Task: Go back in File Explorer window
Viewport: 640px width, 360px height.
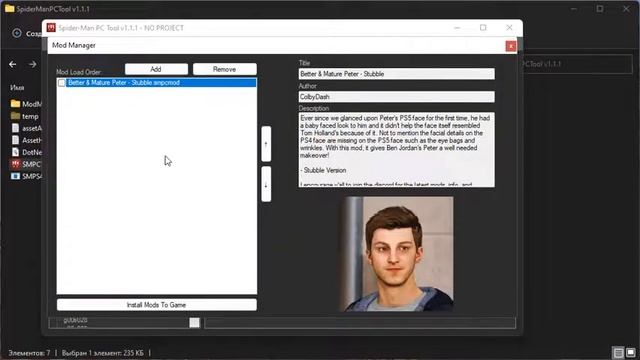Action: click(13, 64)
